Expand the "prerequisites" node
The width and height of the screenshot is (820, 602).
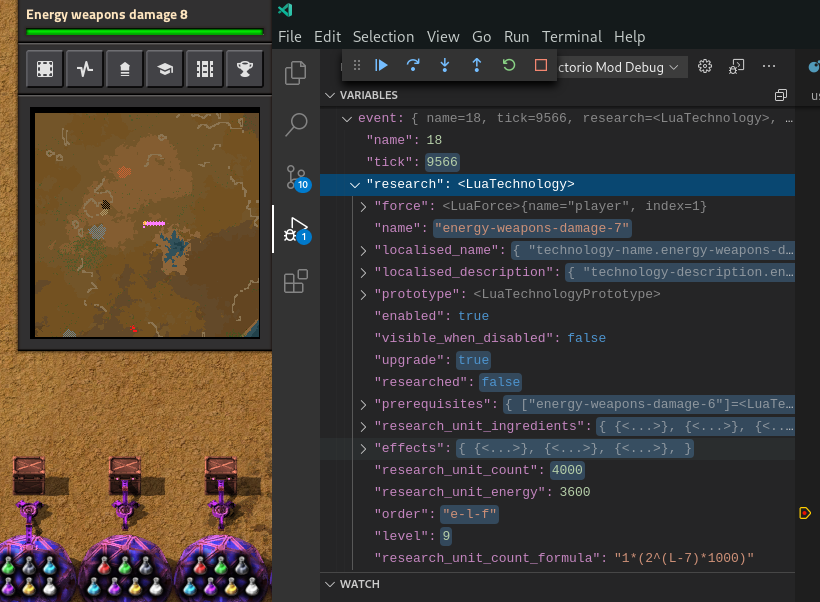(x=363, y=404)
